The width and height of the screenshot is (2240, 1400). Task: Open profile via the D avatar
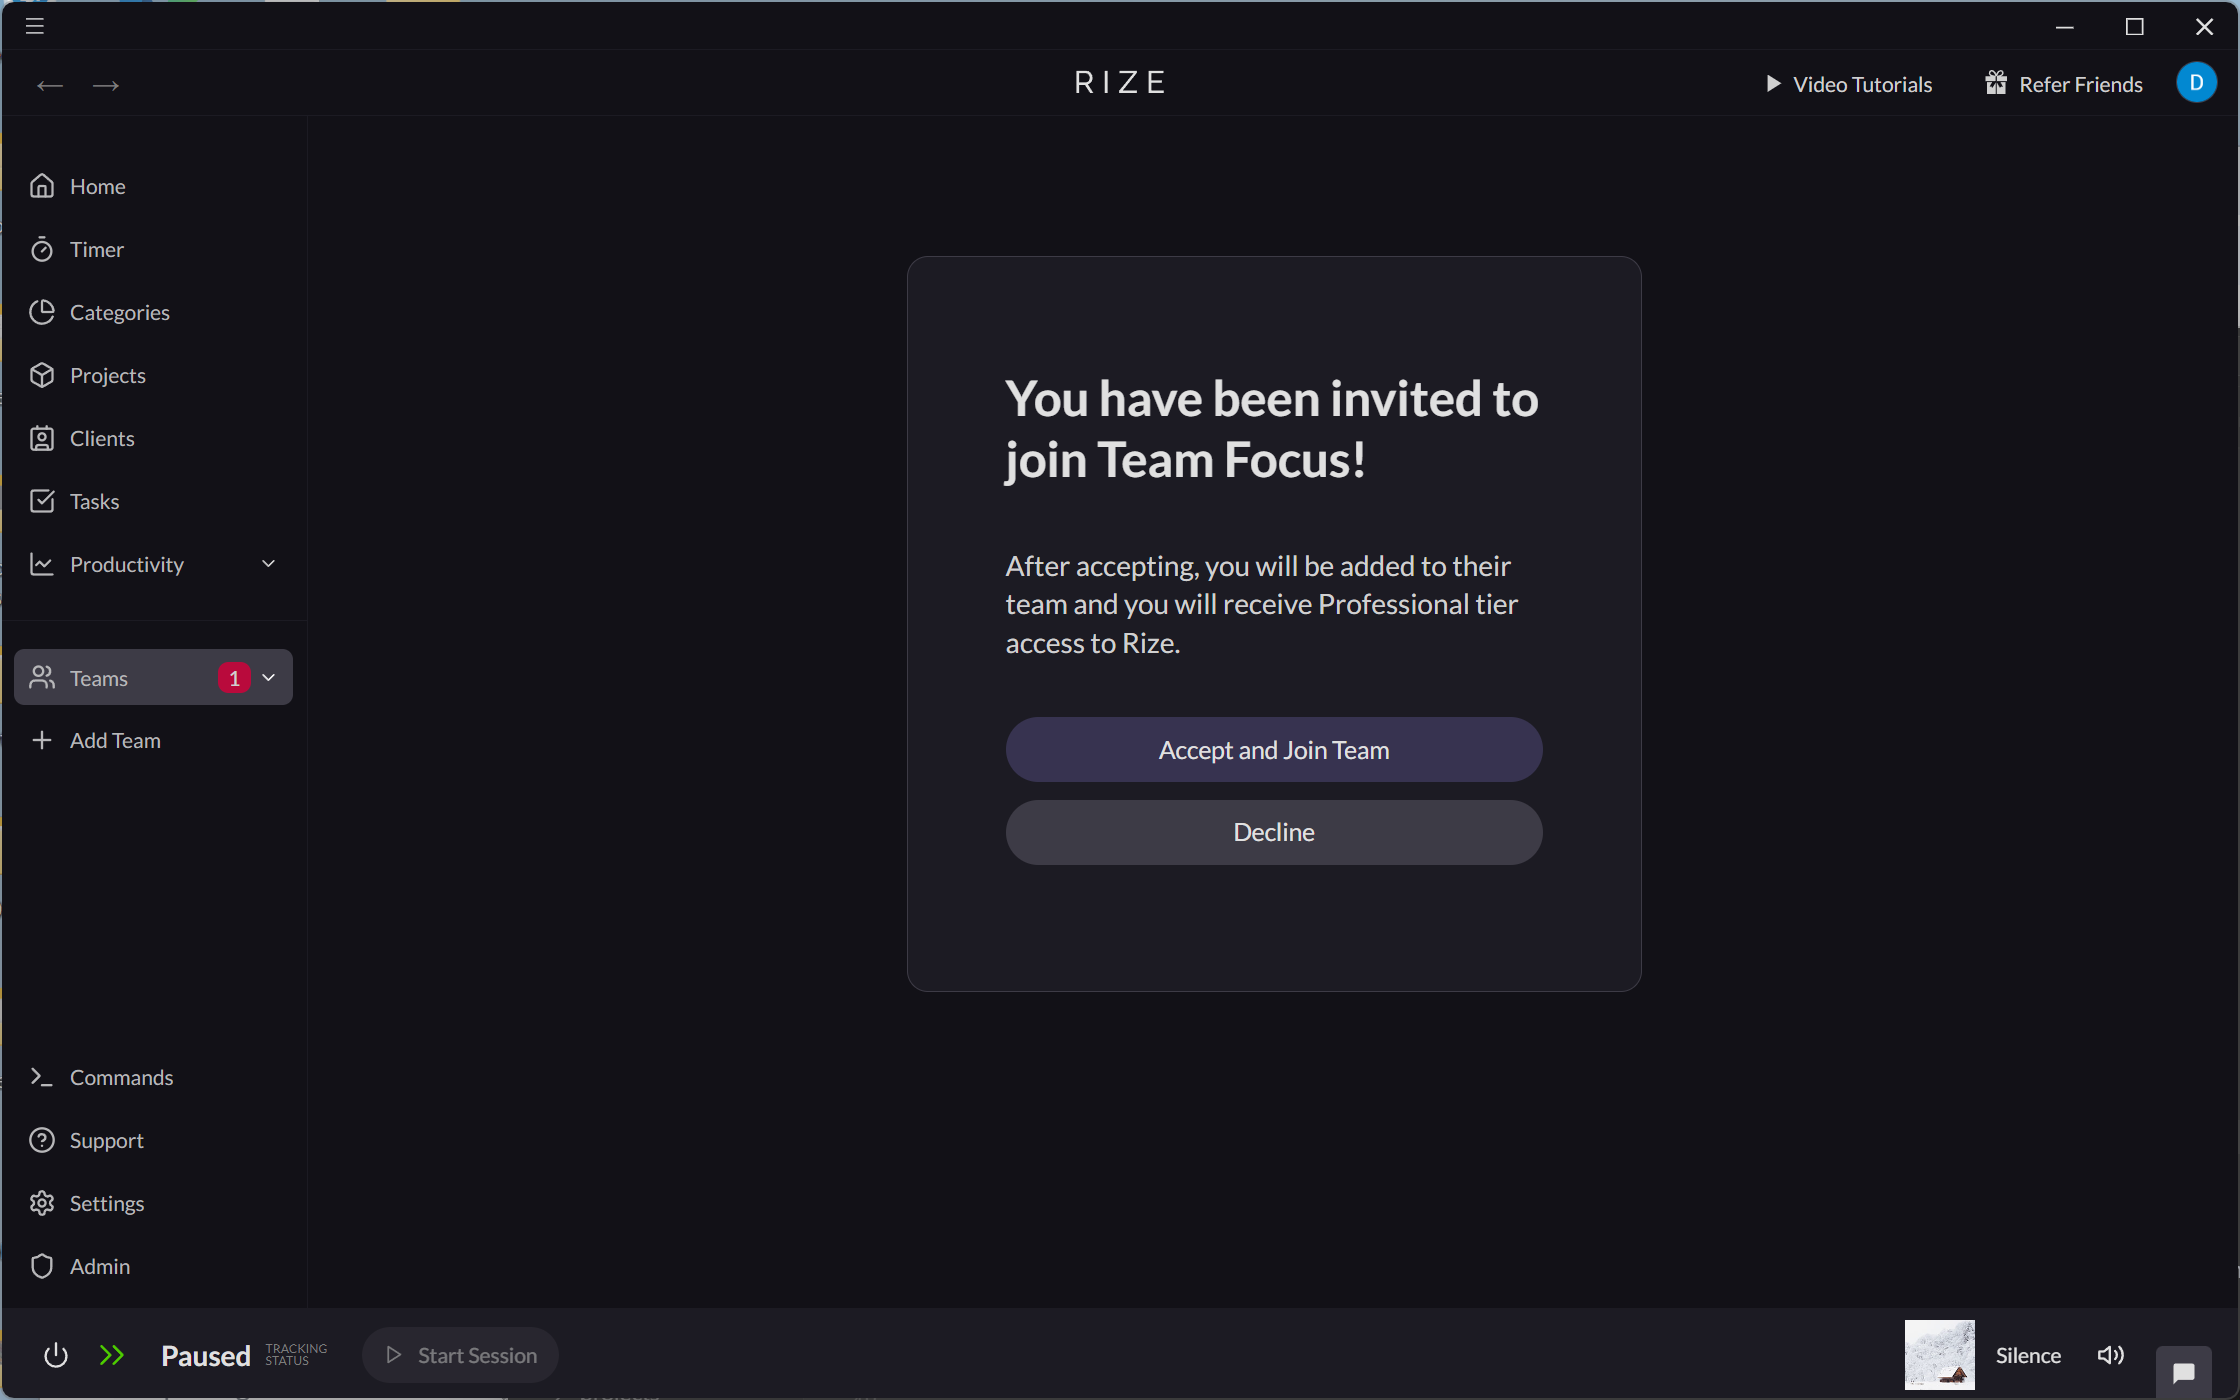[x=2196, y=83]
